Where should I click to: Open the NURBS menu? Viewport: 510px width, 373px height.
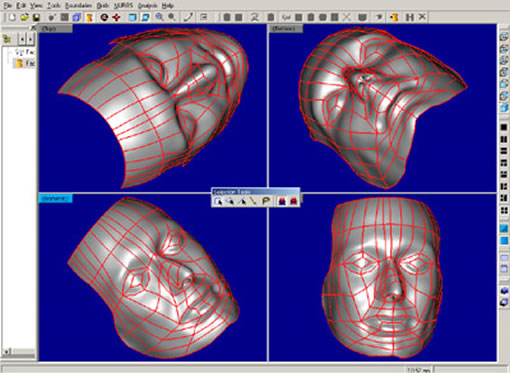click(123, 6)
